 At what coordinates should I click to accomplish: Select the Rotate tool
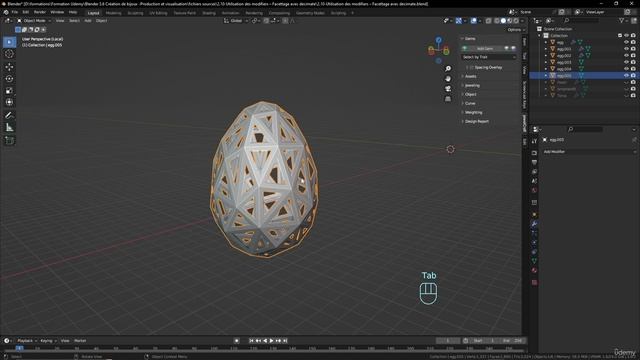click(x=9, y=79)
